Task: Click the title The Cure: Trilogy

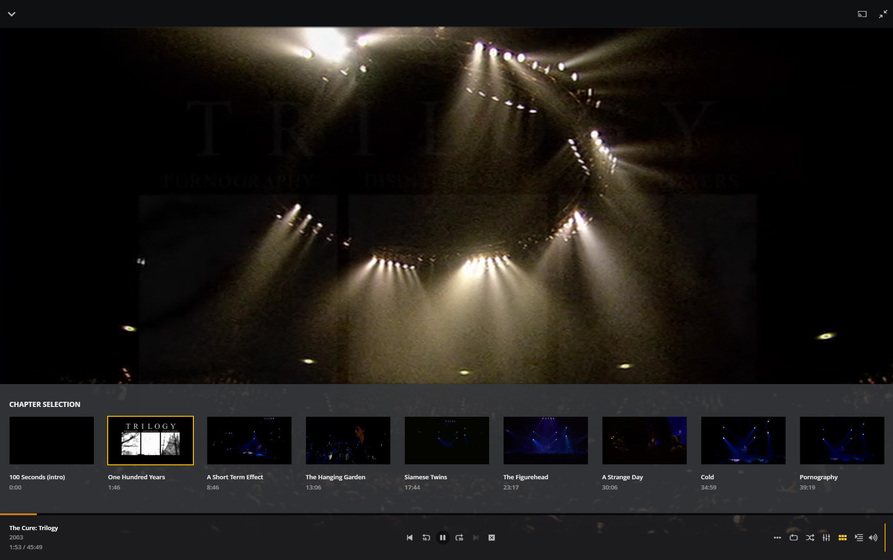Action: point(34,528)
